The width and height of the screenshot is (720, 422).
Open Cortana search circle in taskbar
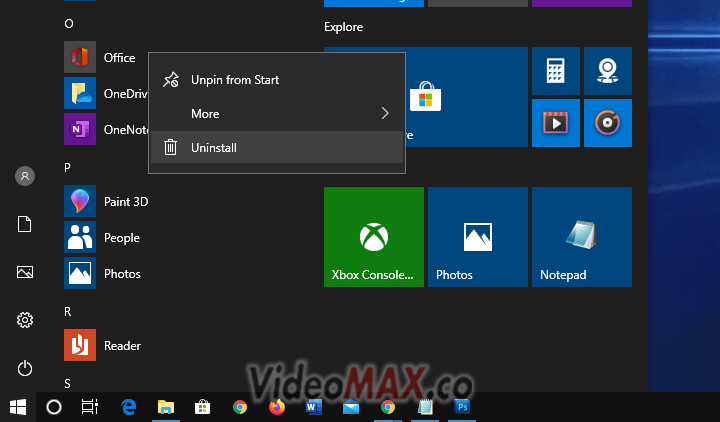pos(54,407)
